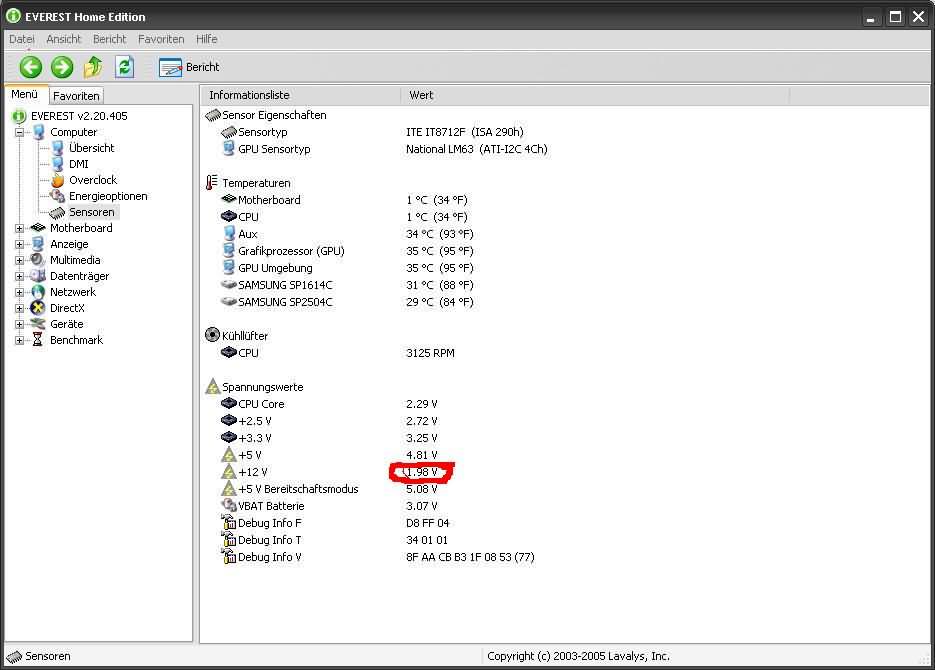Image resolution: width=935 pixels, height=670 pixels.
Task: Click the Netzwerk globe icon
Action: coord(38,292)
